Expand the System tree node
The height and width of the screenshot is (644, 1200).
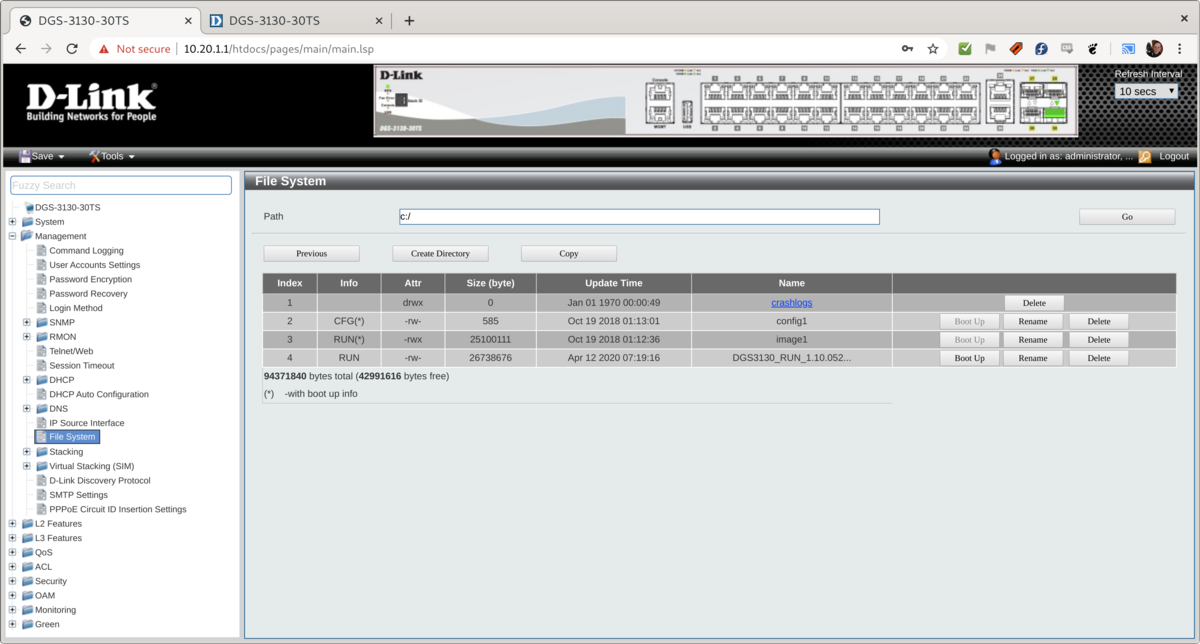tap(12, 222)
